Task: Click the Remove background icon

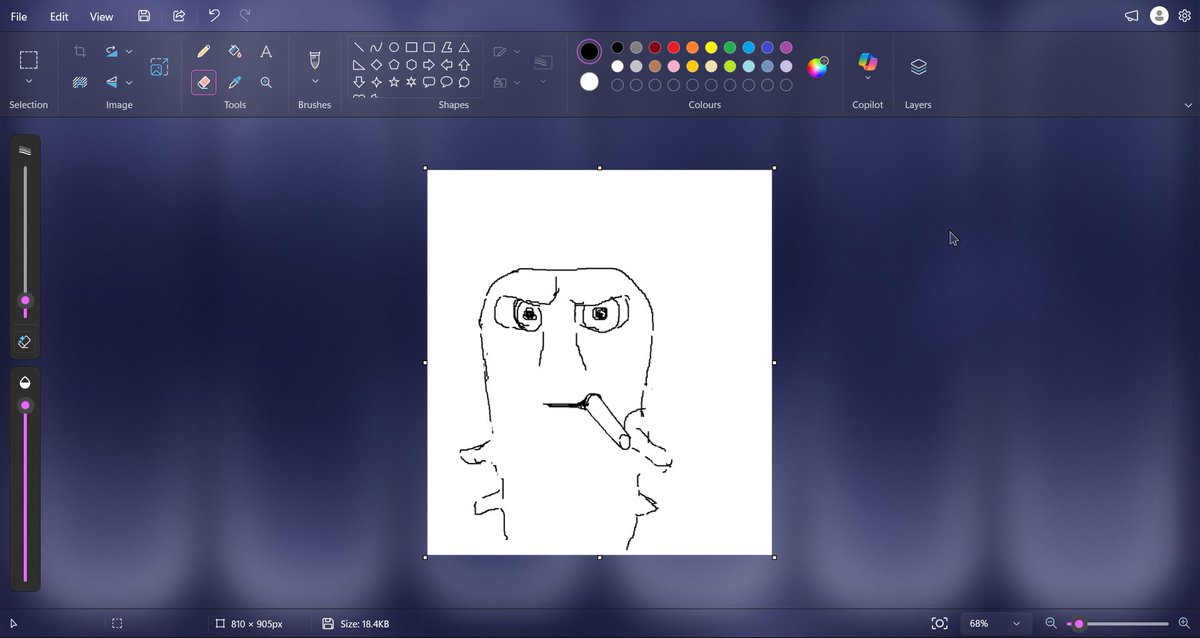Action: click(x=80, y=82)
